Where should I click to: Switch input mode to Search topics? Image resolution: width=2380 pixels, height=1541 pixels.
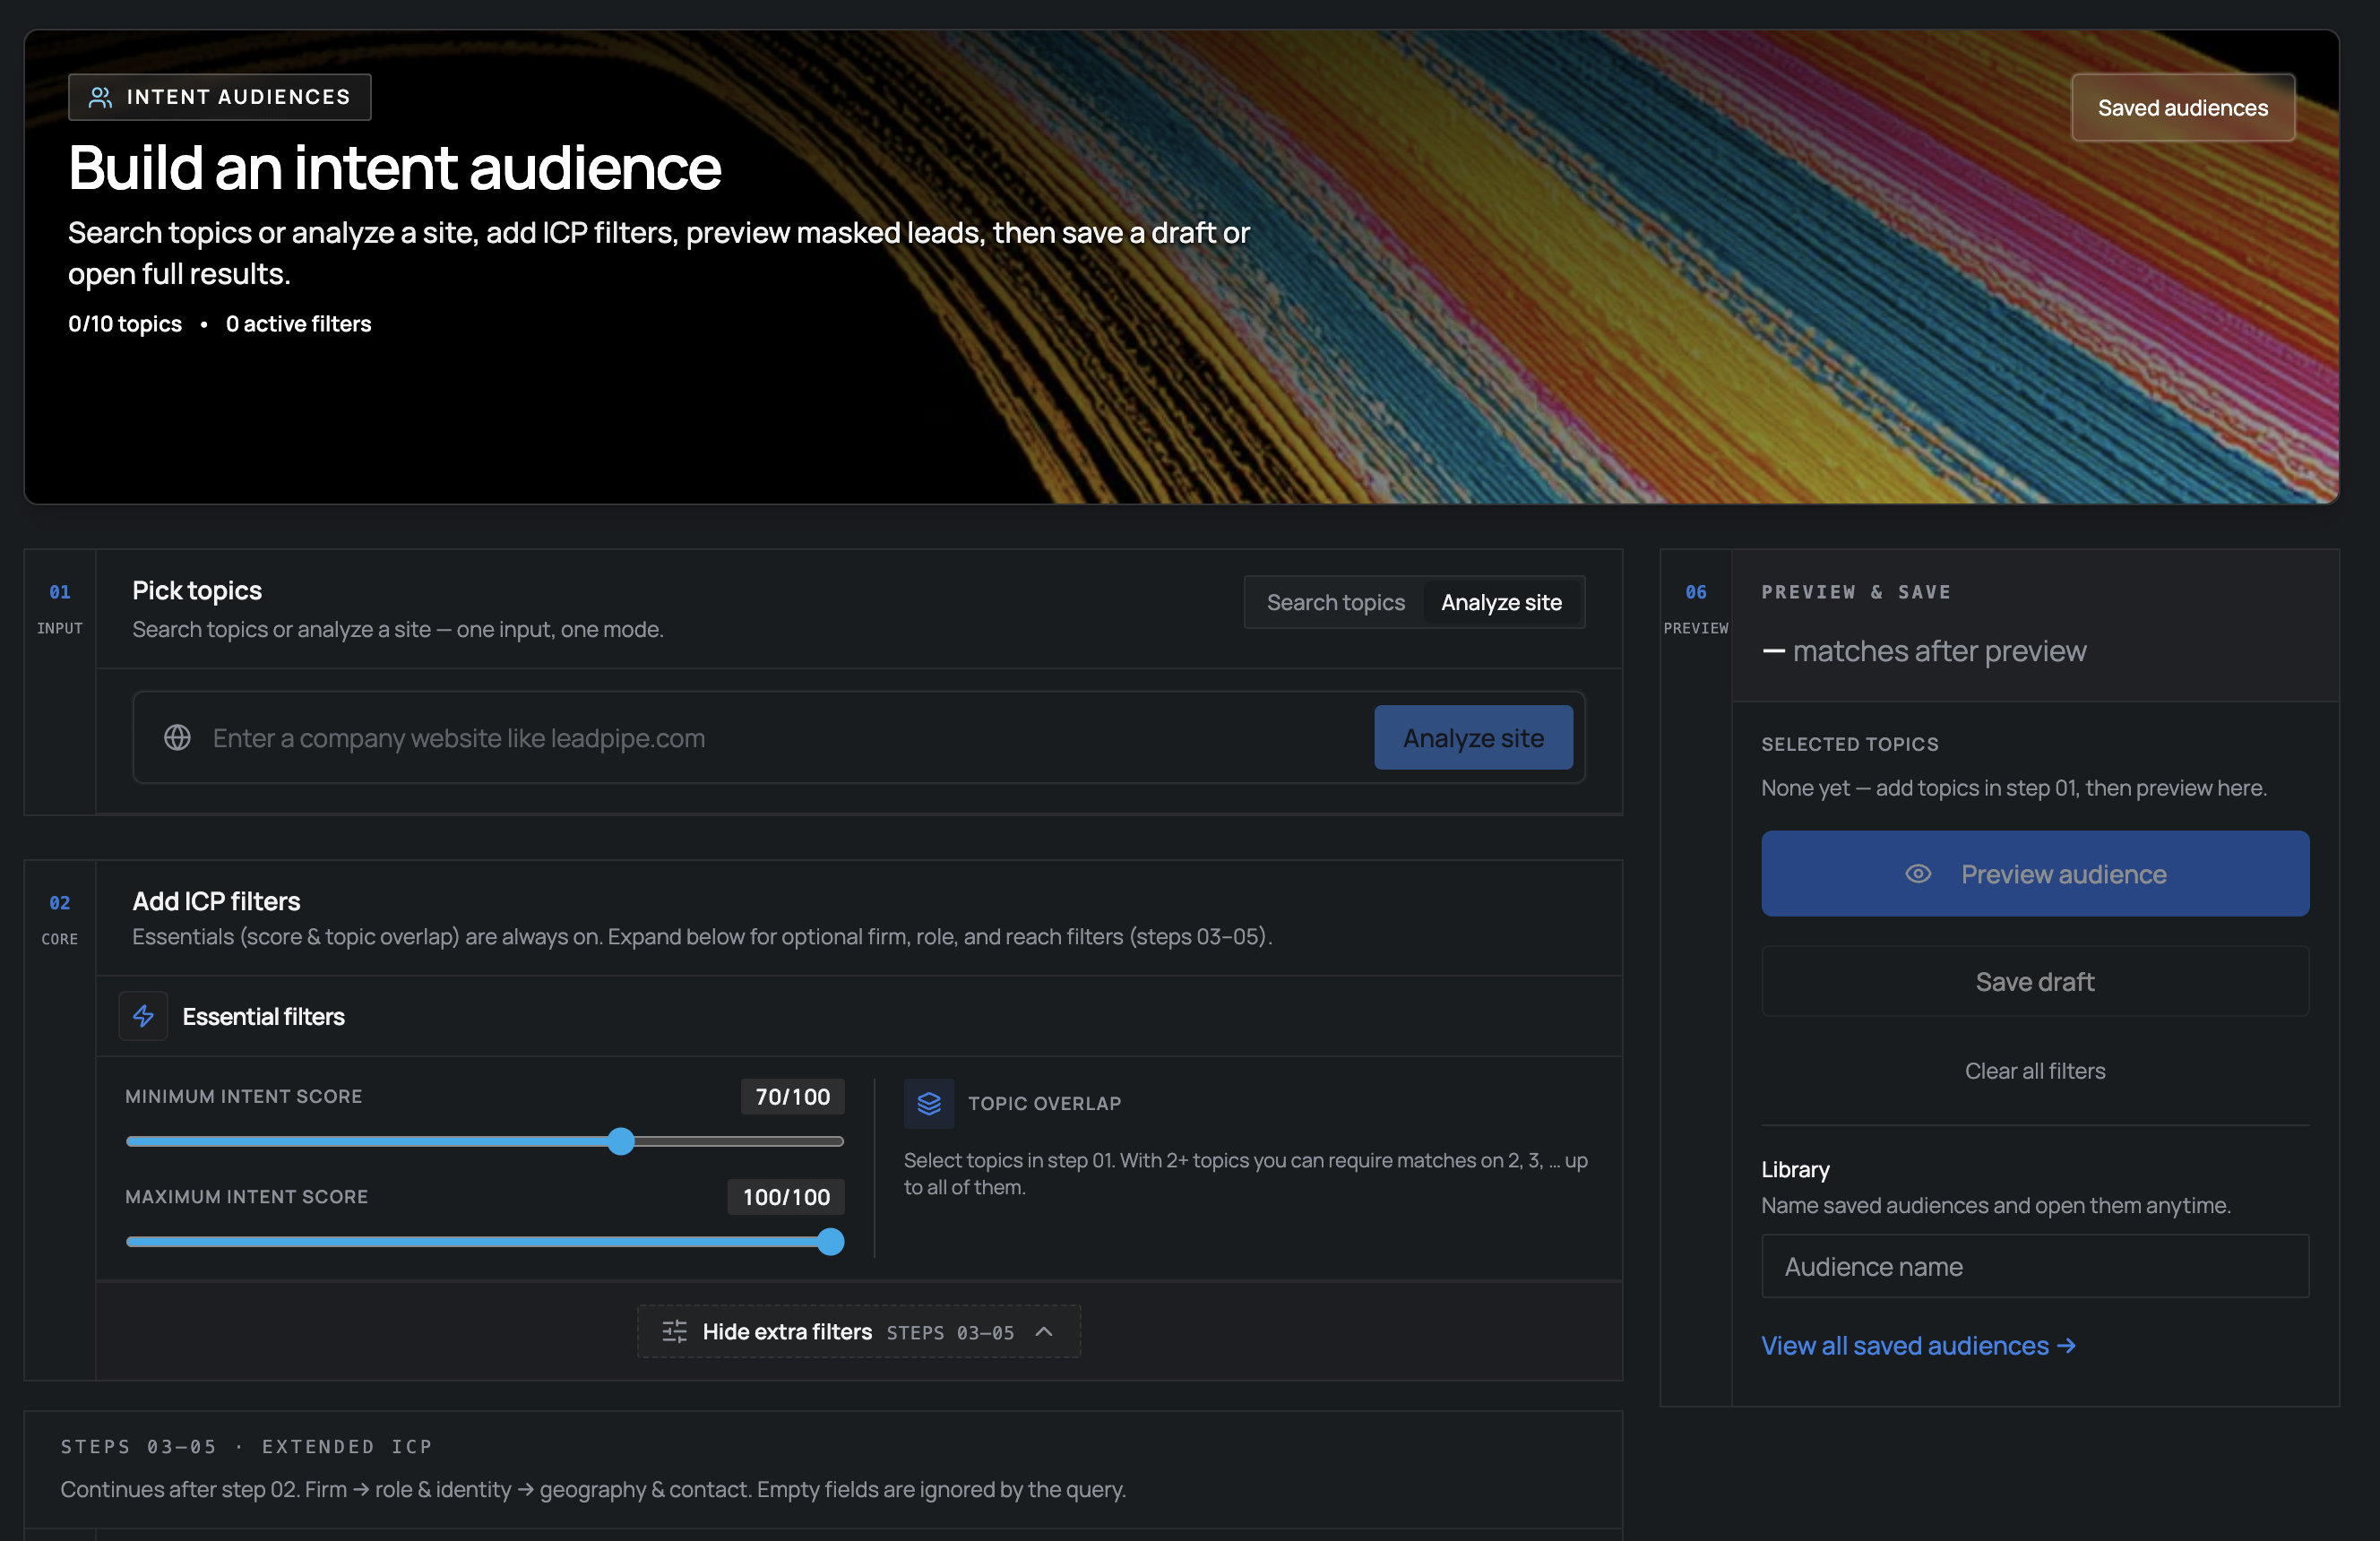[1336, 602]
